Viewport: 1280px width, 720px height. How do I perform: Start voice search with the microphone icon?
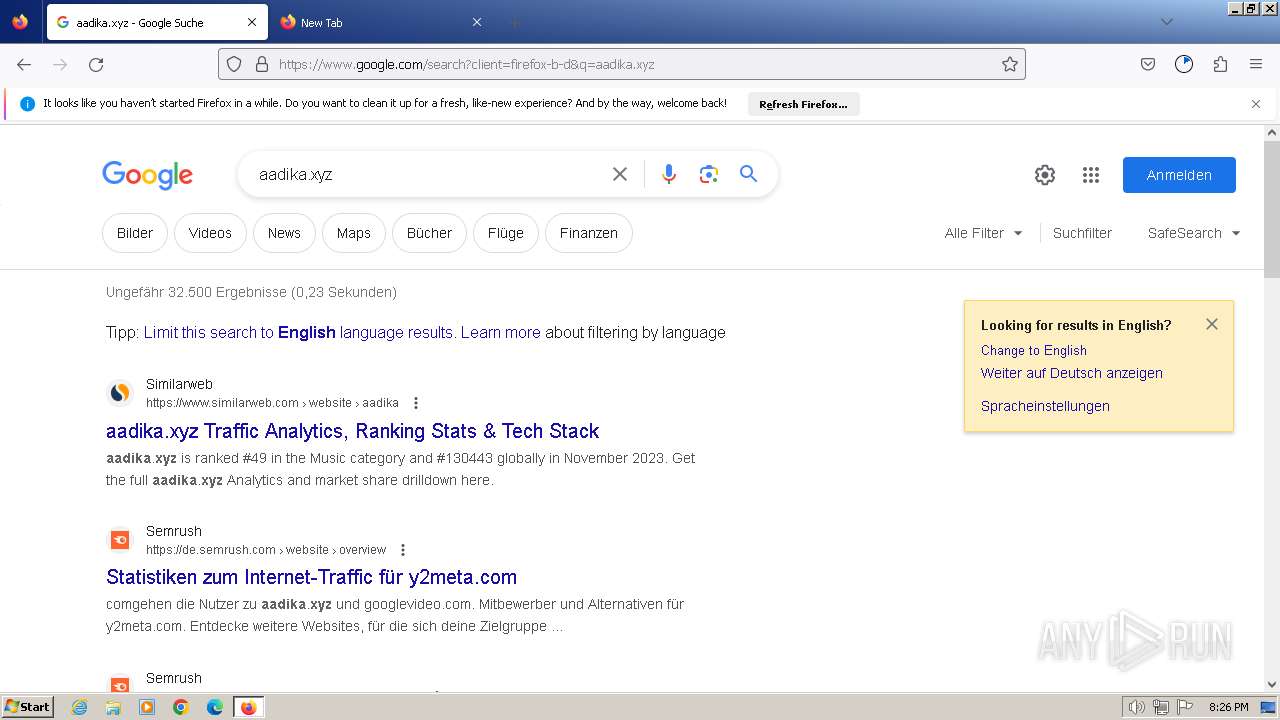coord(669,174)
